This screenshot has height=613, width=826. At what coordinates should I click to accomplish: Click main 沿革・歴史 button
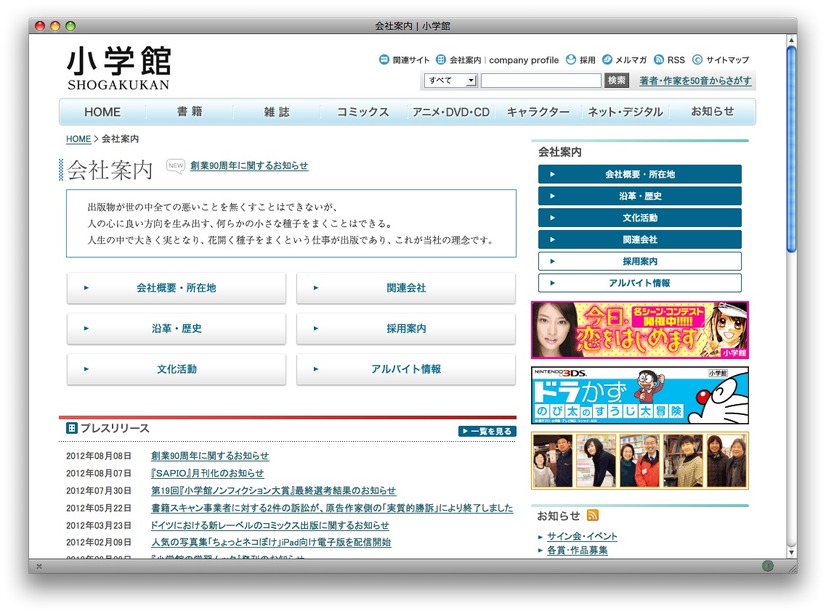click(x=176, y=328)
